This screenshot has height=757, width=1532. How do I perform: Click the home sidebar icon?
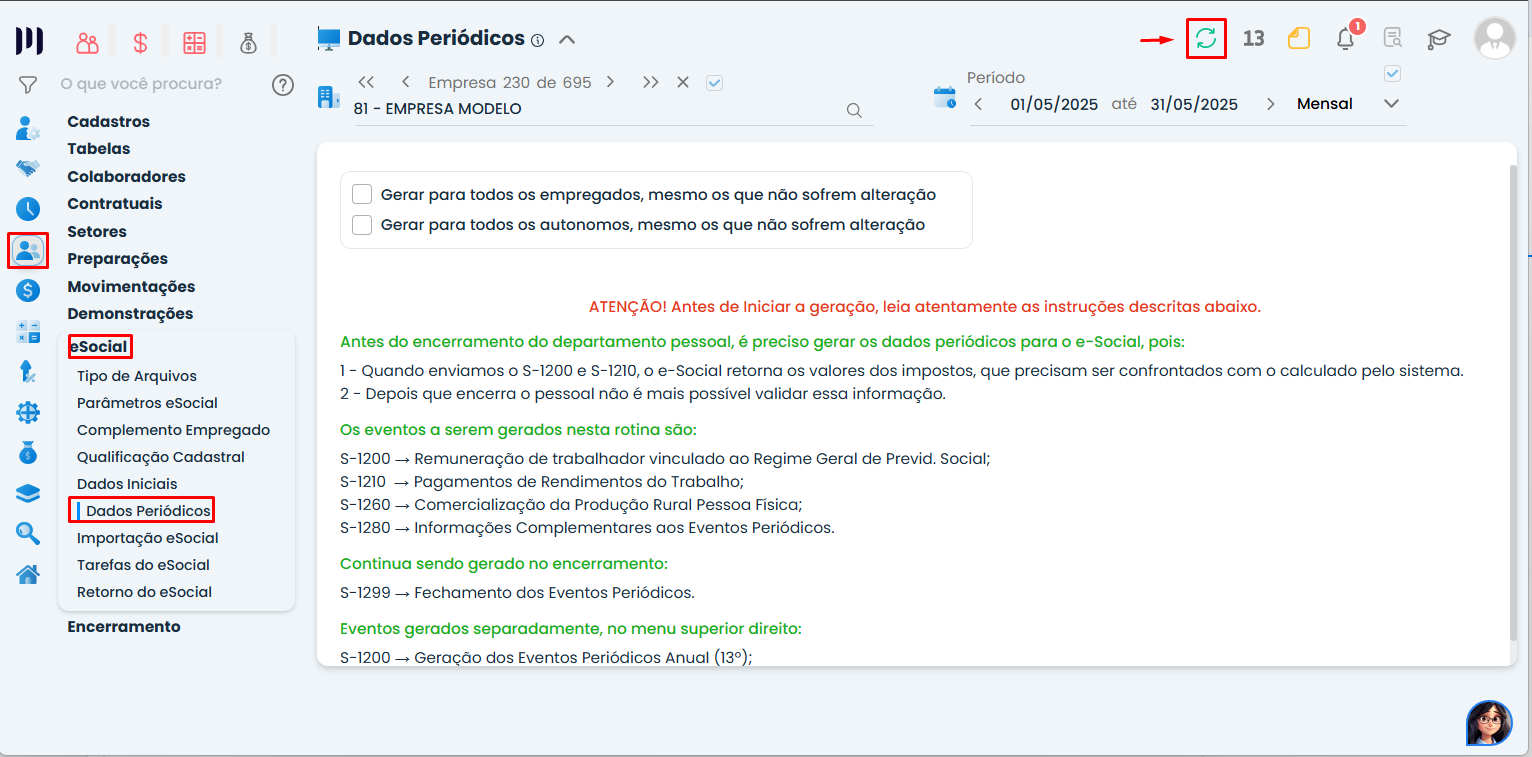tap(28, 574)
